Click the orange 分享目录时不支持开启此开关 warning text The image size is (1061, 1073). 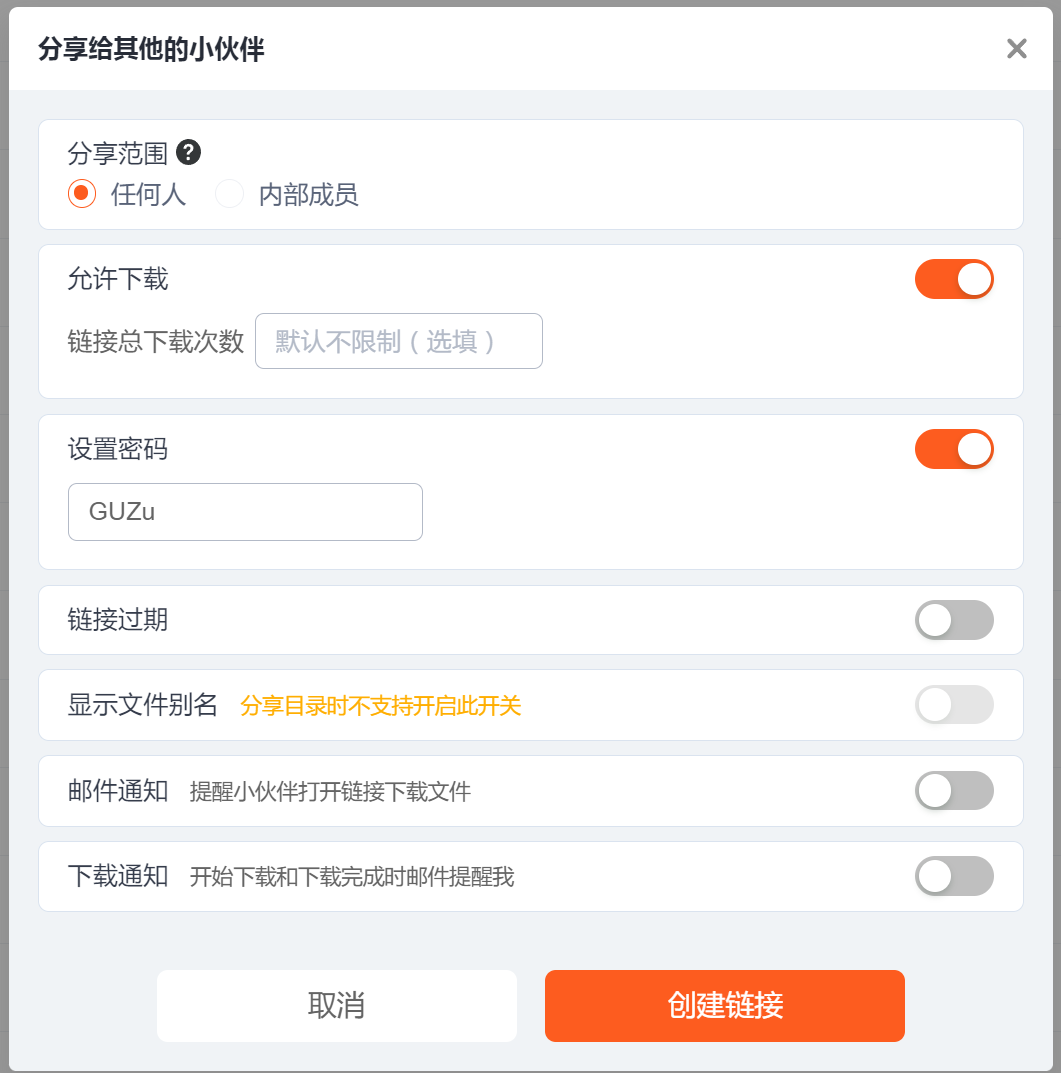381,706
